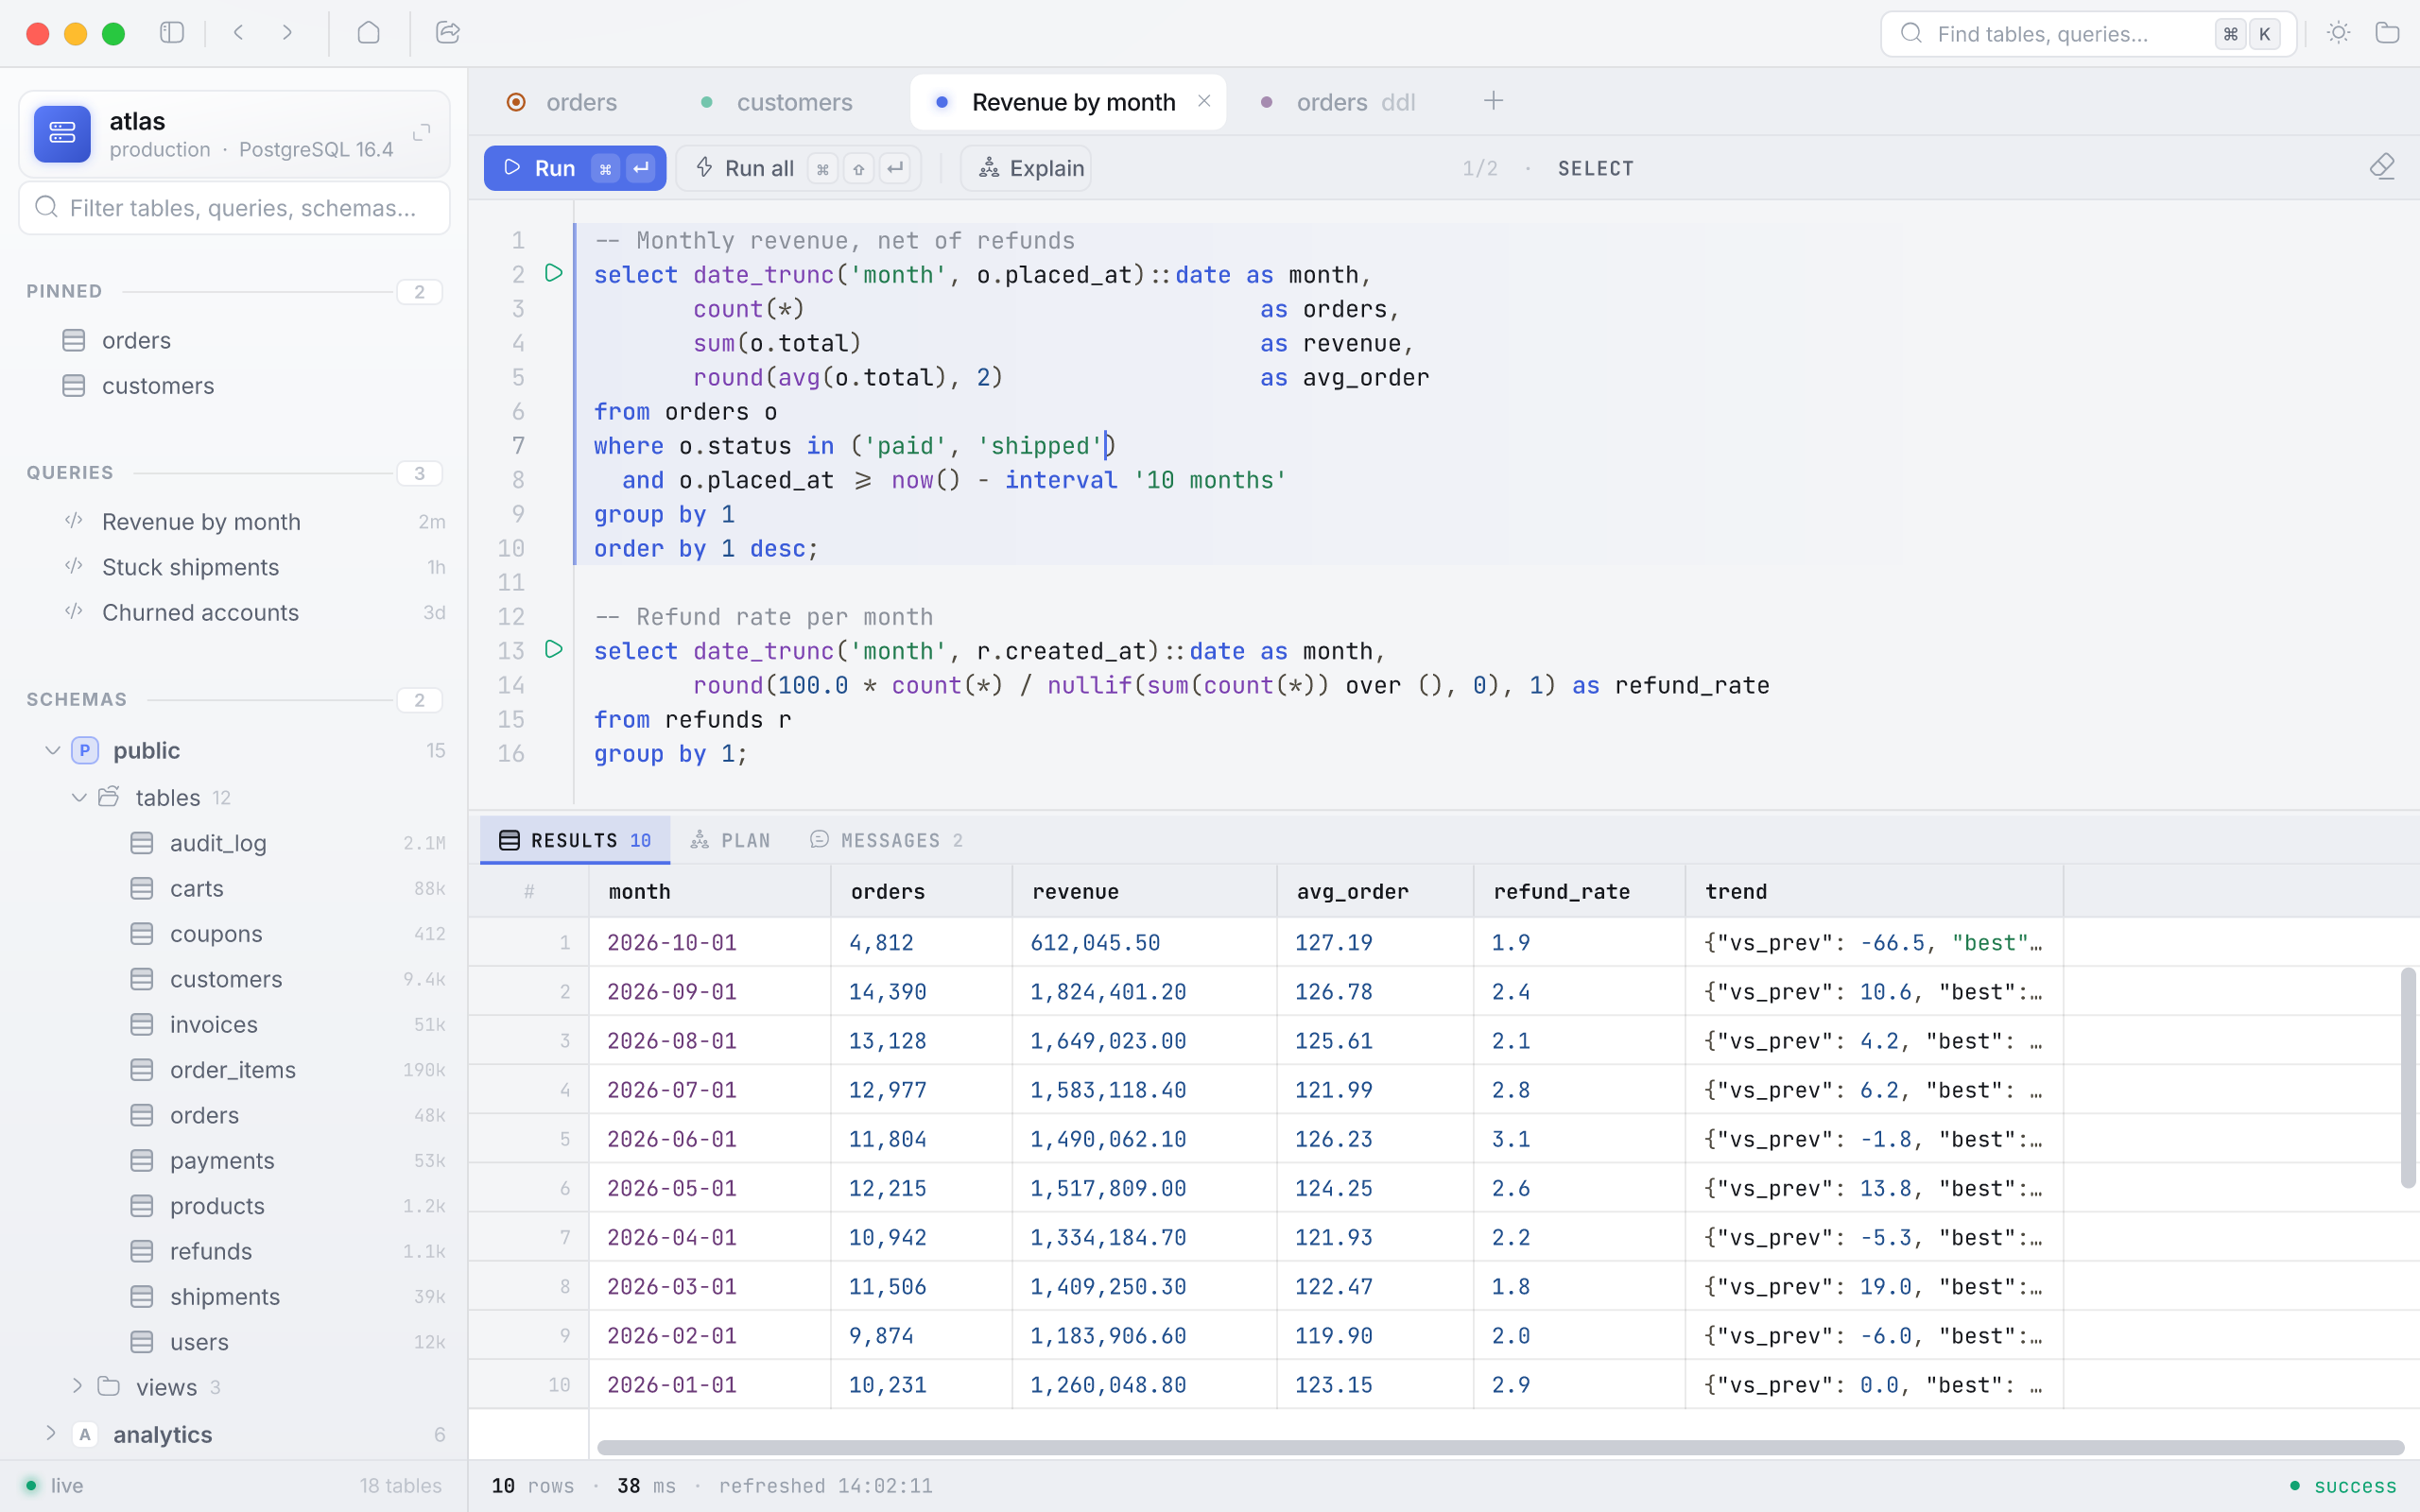Open the Churned accounts saved query
Screen dimensions: 2420x1512
pyautogui.click(x=235, y=612)
